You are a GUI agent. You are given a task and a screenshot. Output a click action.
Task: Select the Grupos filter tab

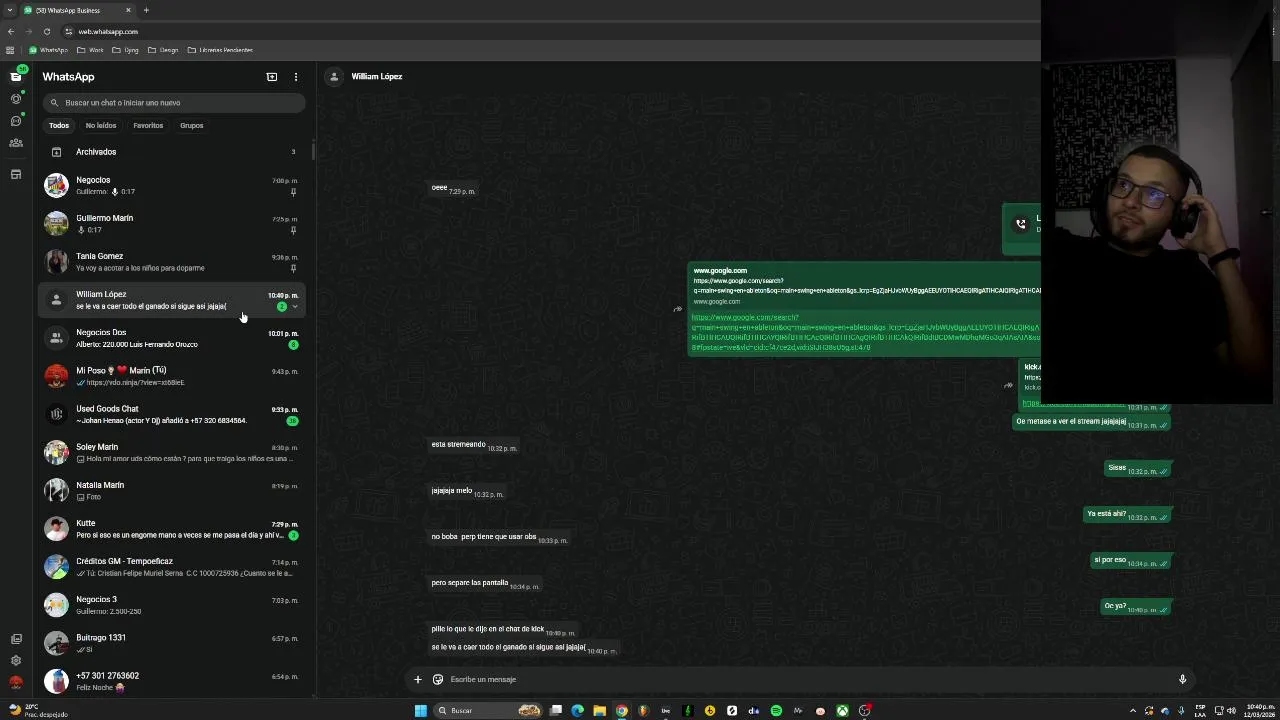[x=192, y=126]
